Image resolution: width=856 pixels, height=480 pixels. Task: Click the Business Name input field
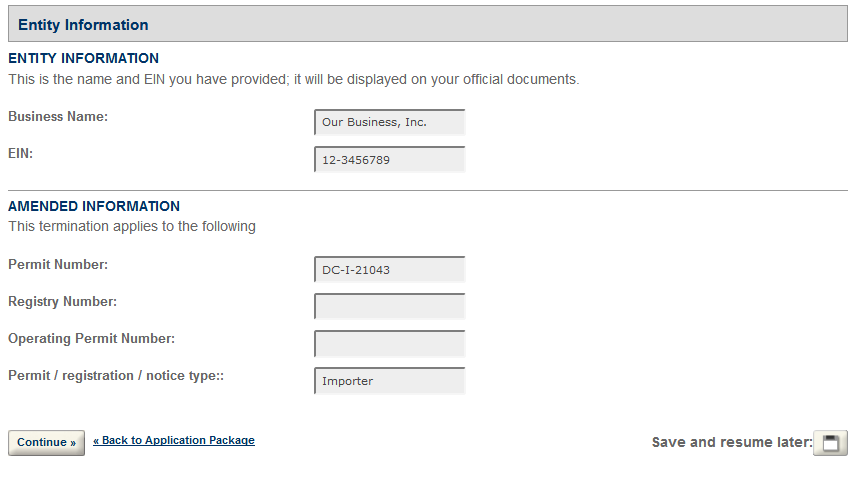click(x=390, y=123)
